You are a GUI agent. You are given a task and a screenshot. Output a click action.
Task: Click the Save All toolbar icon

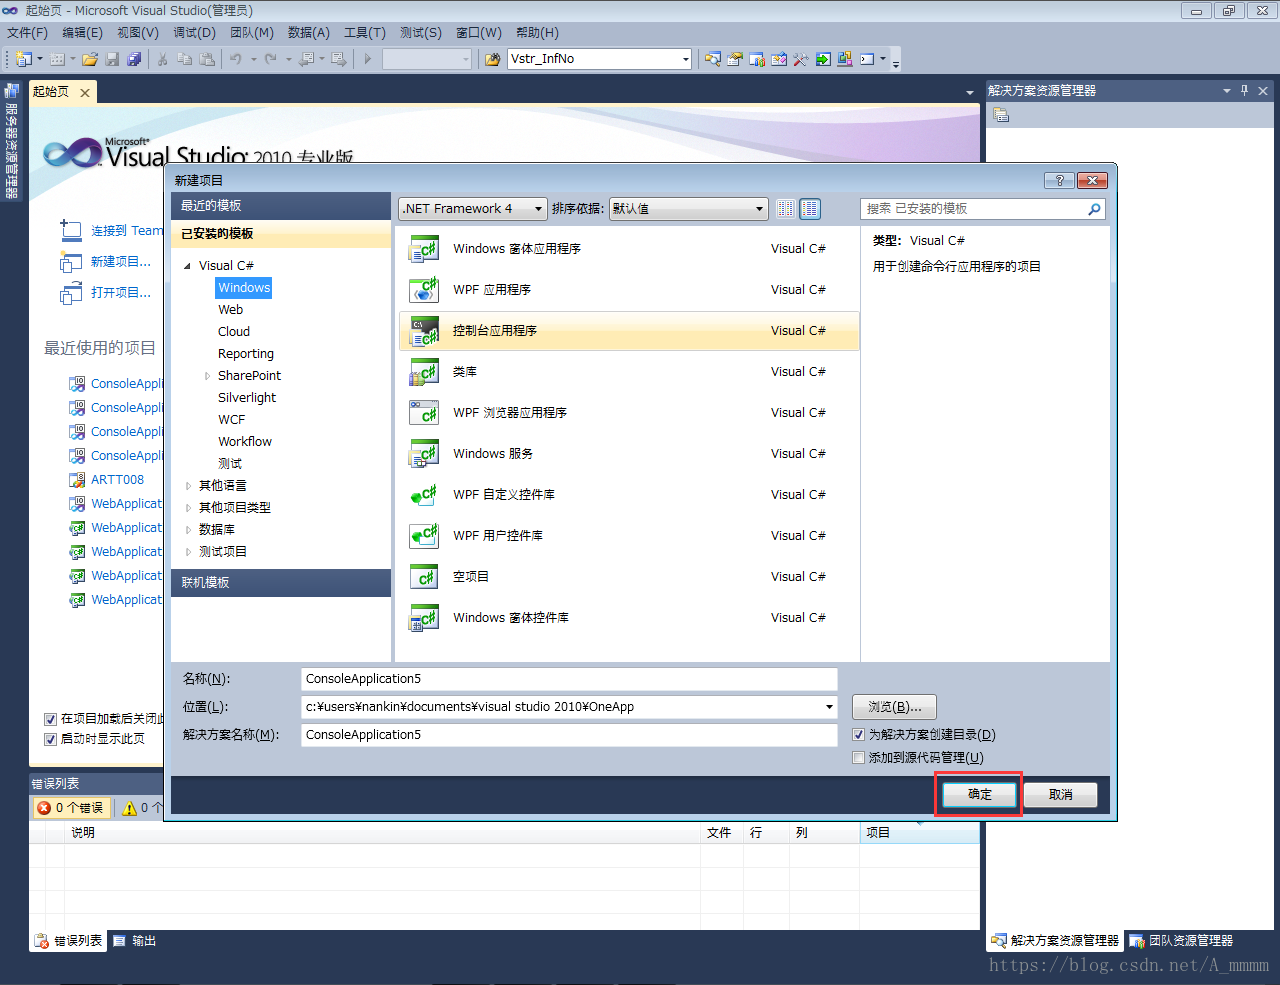pyautogui.click(x=134, y=59)
